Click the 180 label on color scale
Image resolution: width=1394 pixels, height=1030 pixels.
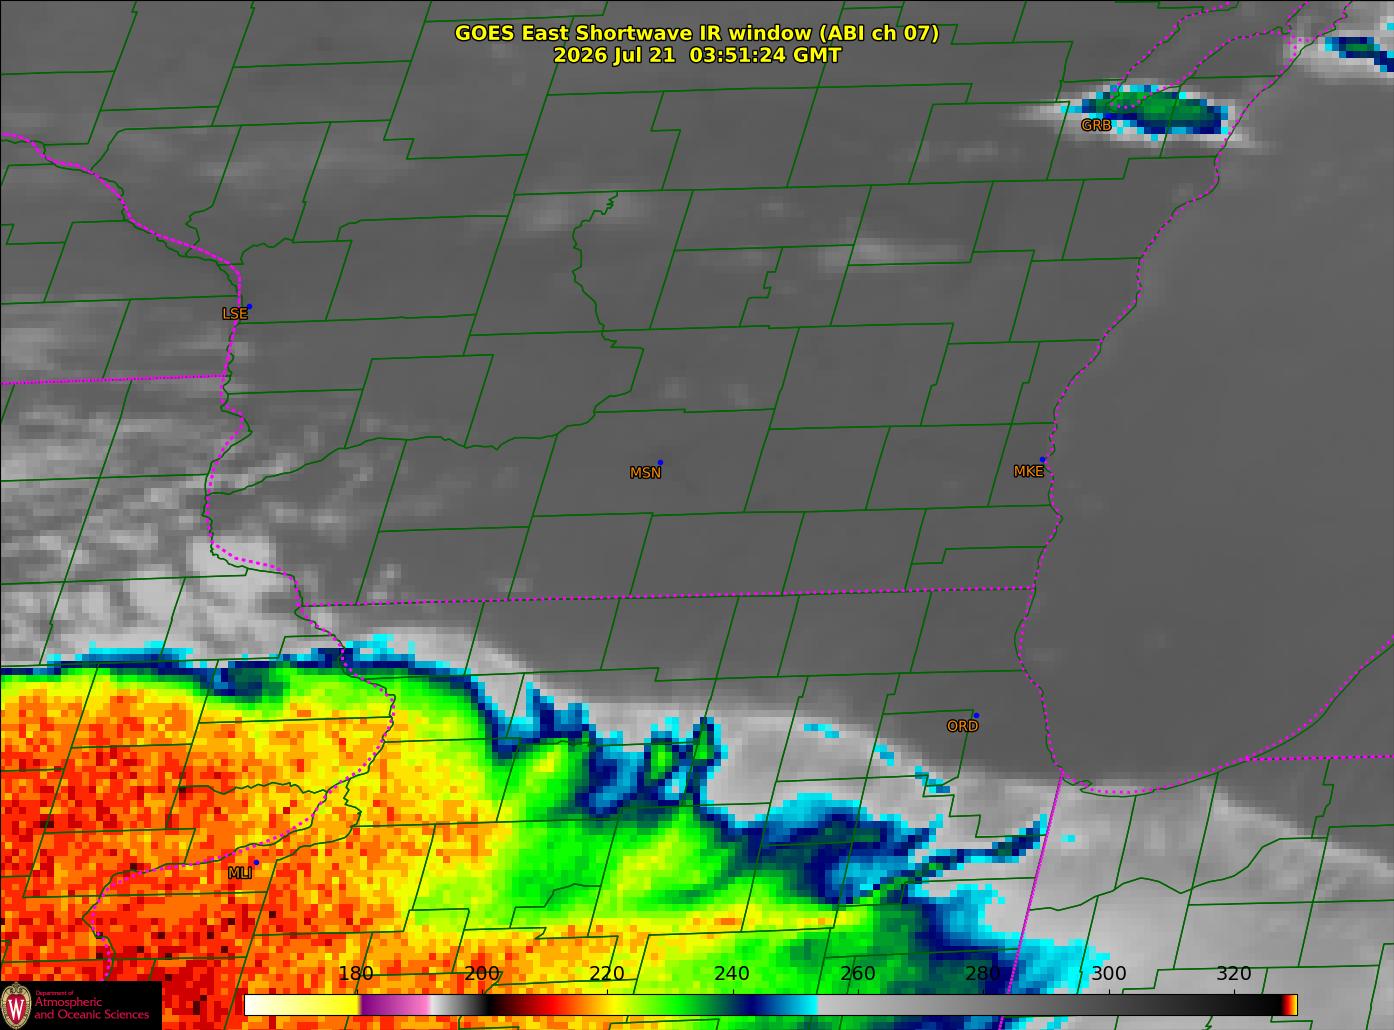(x=356, y=973)
